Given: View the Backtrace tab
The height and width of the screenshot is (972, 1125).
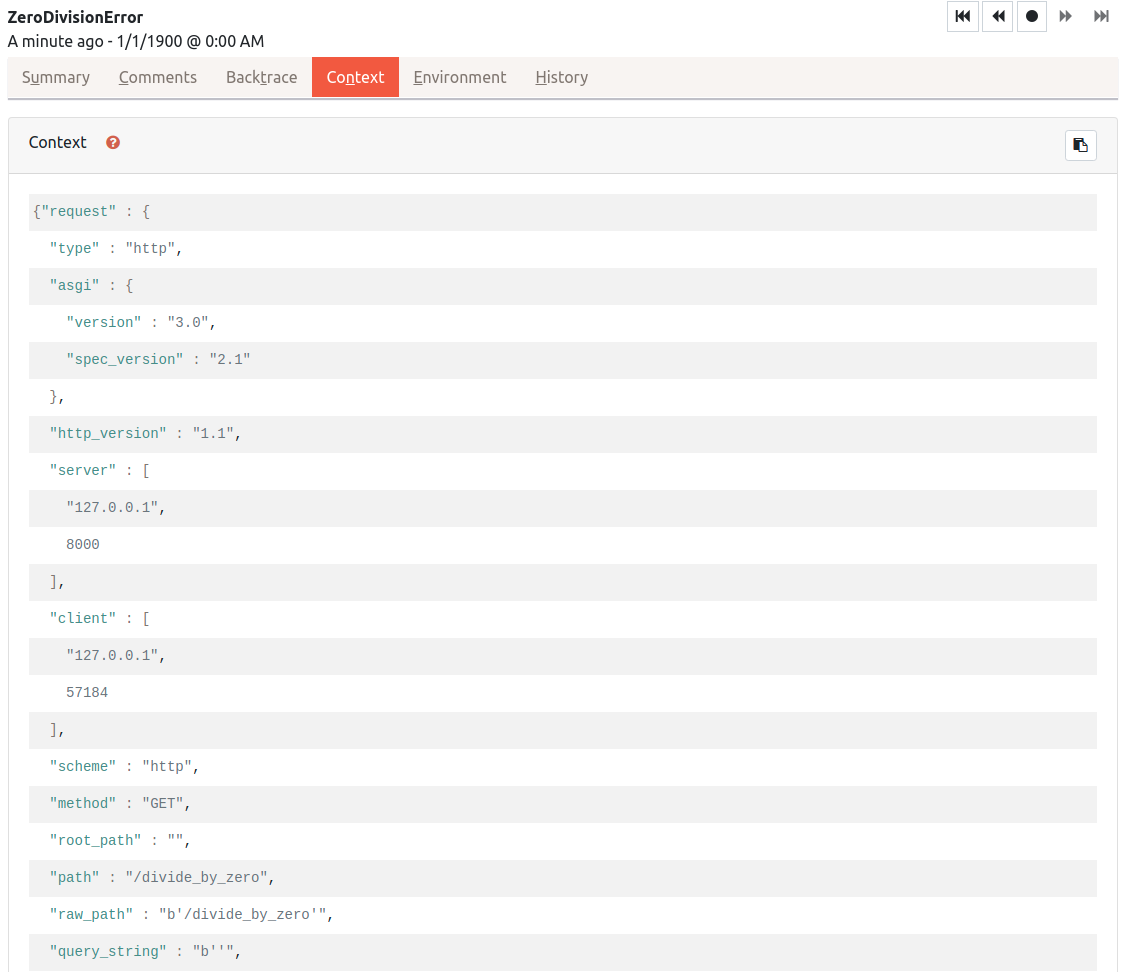Looking at the screenshot, I should click(x=261, y=77).
